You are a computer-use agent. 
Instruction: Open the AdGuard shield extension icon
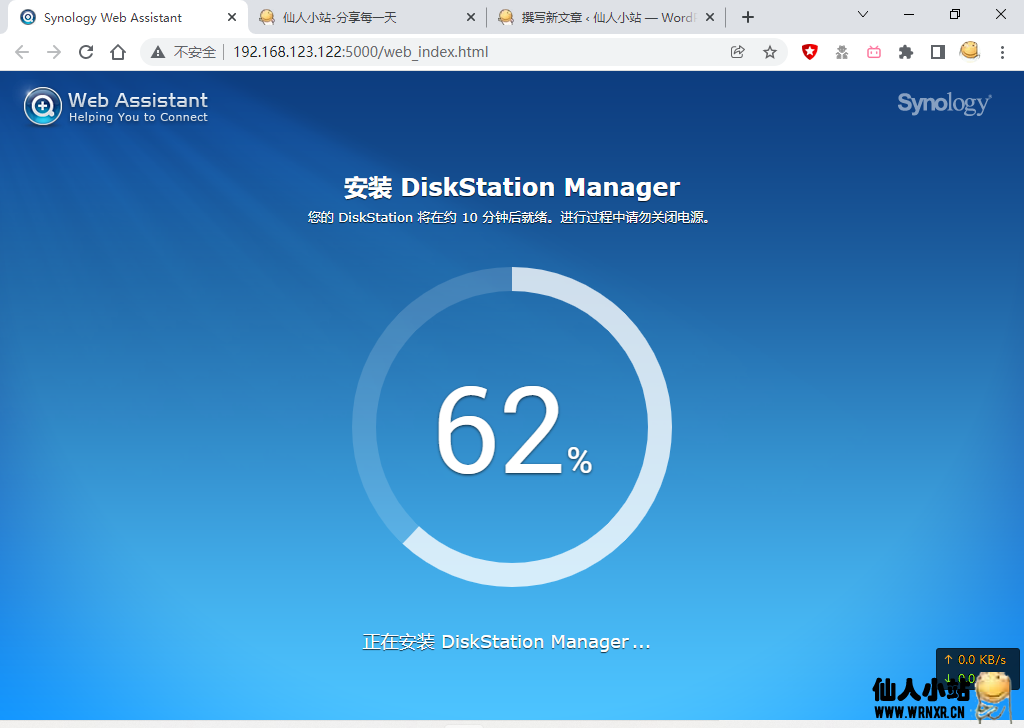(x=809, y=51)
